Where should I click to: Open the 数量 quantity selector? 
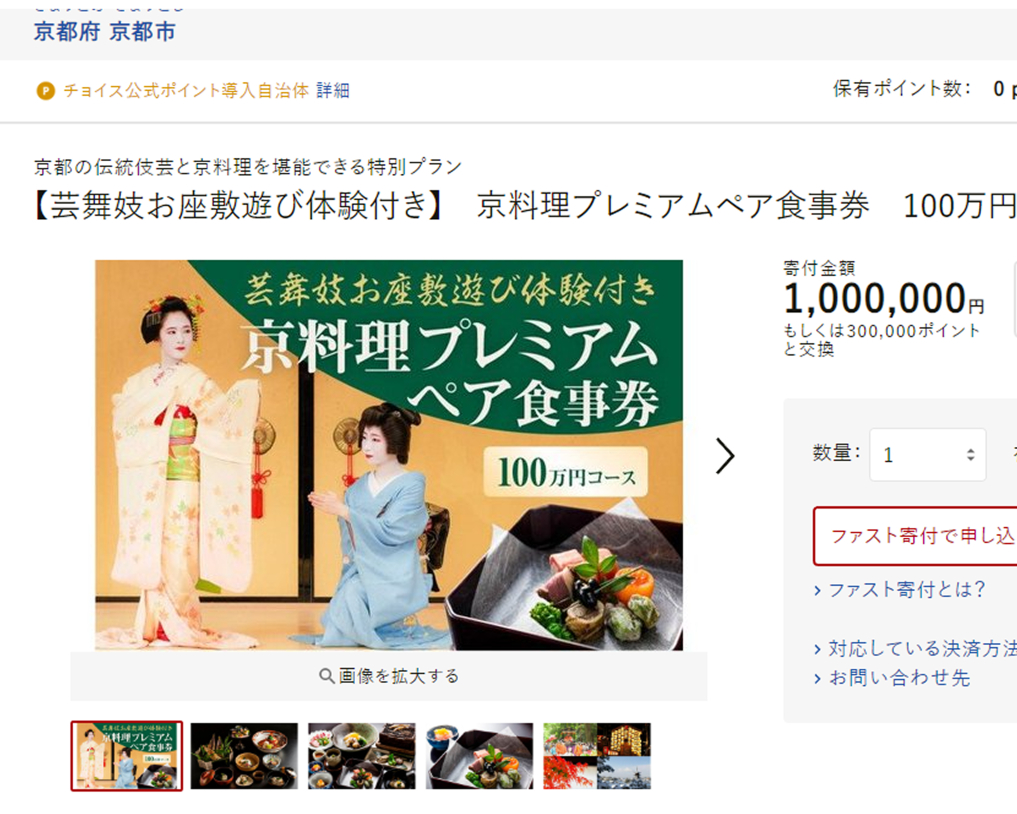tap(927, 455)
